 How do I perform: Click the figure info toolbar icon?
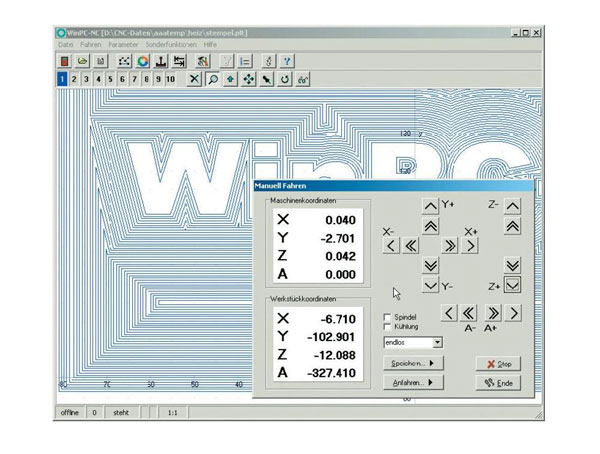pyautogui.click(x=269, y=61)
